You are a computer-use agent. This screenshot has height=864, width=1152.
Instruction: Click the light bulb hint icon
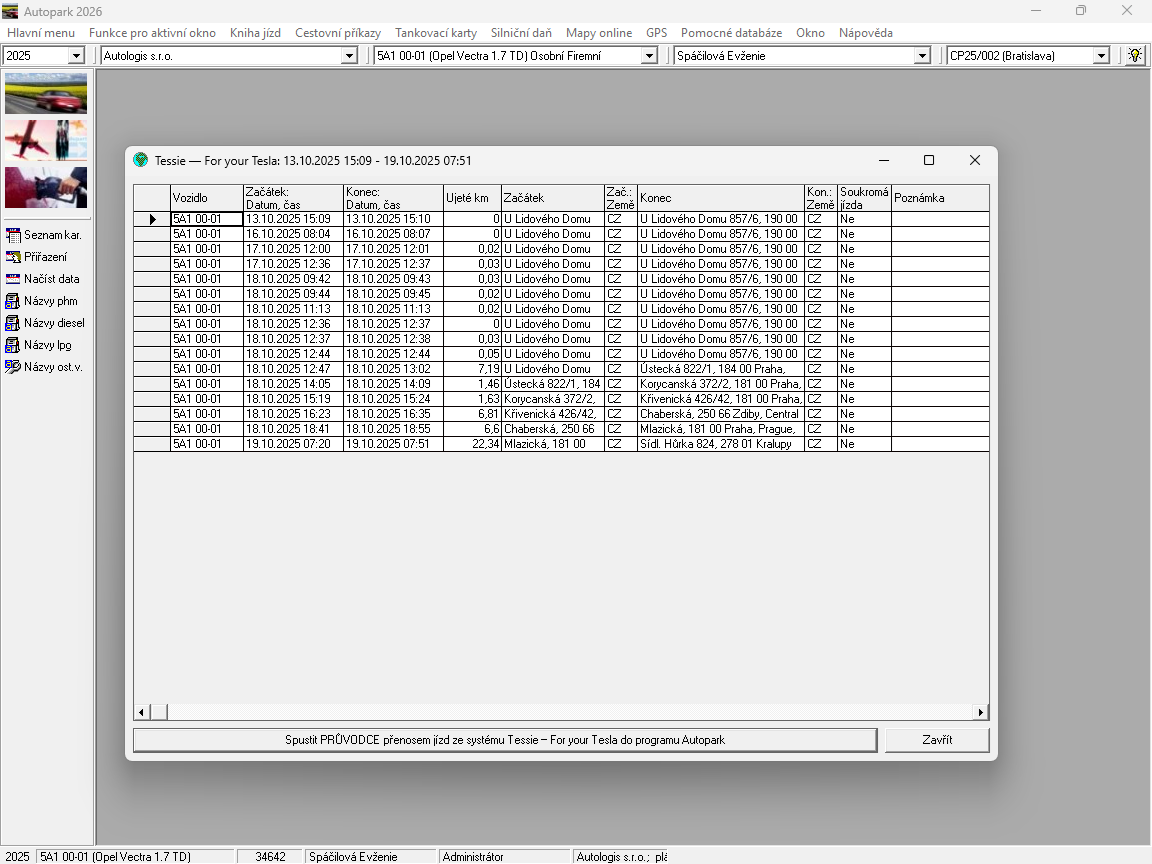point(1135,56)
